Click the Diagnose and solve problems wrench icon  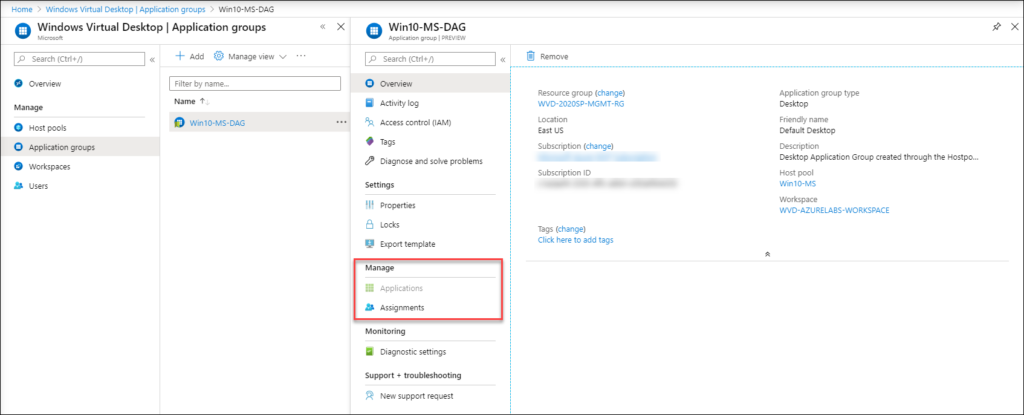pyautogui.click(x=370, y=161)
